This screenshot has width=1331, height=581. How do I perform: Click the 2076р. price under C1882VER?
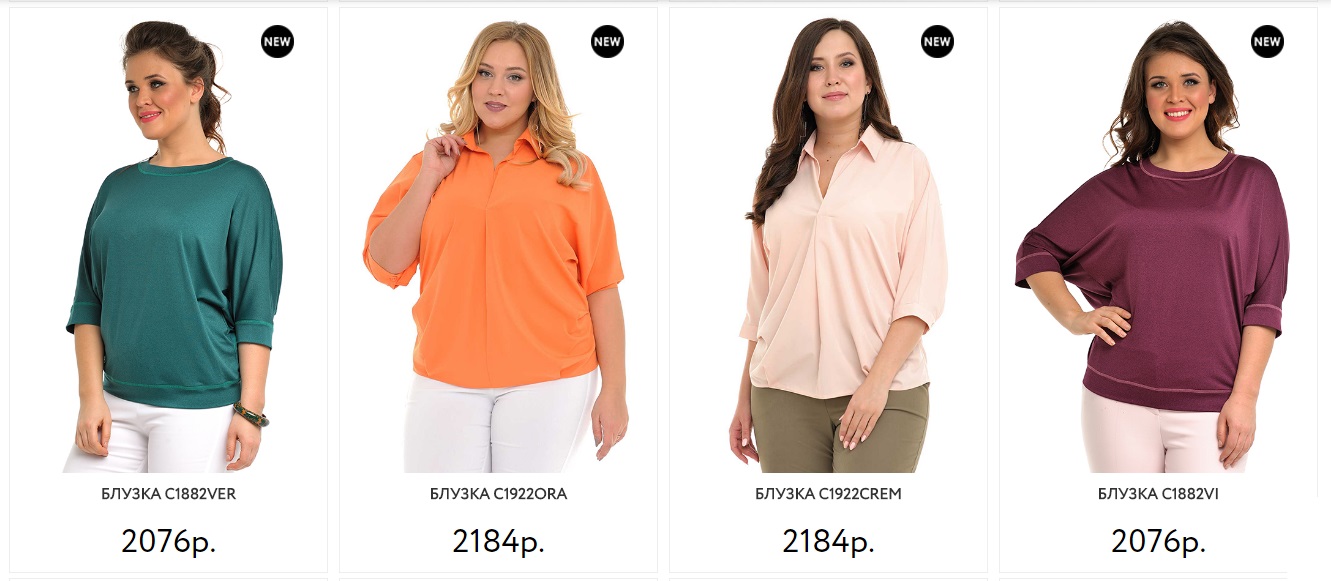(169, 541)
